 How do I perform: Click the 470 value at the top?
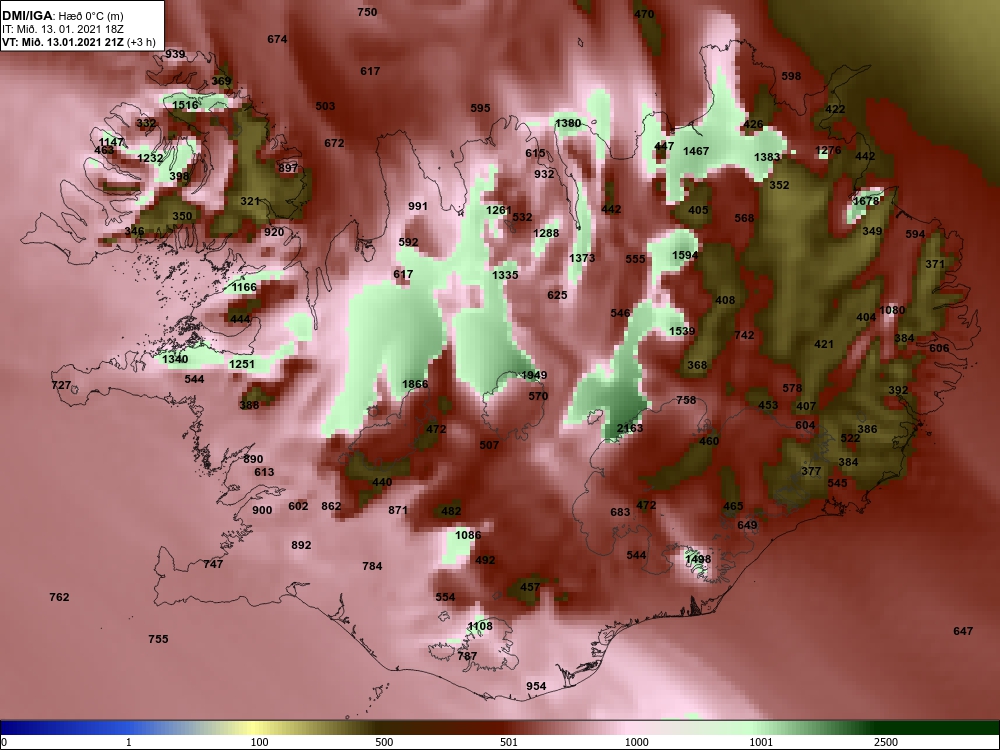644,13
